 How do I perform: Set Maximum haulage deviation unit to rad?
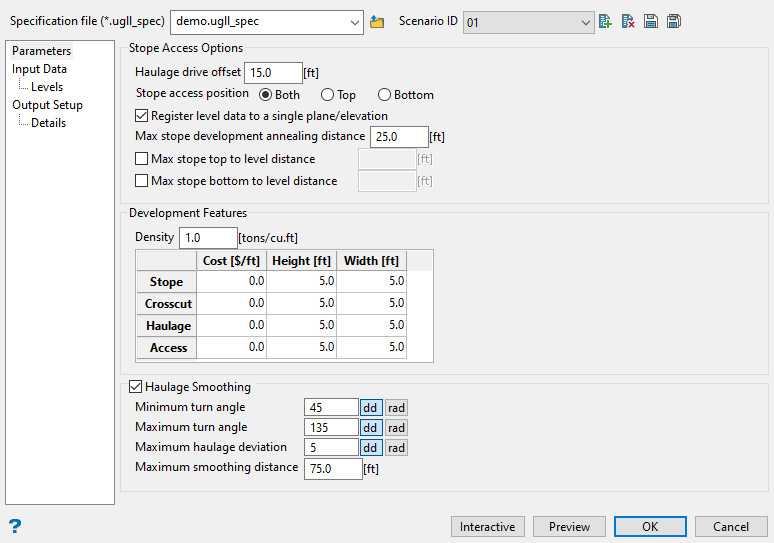tap(397, 448)
